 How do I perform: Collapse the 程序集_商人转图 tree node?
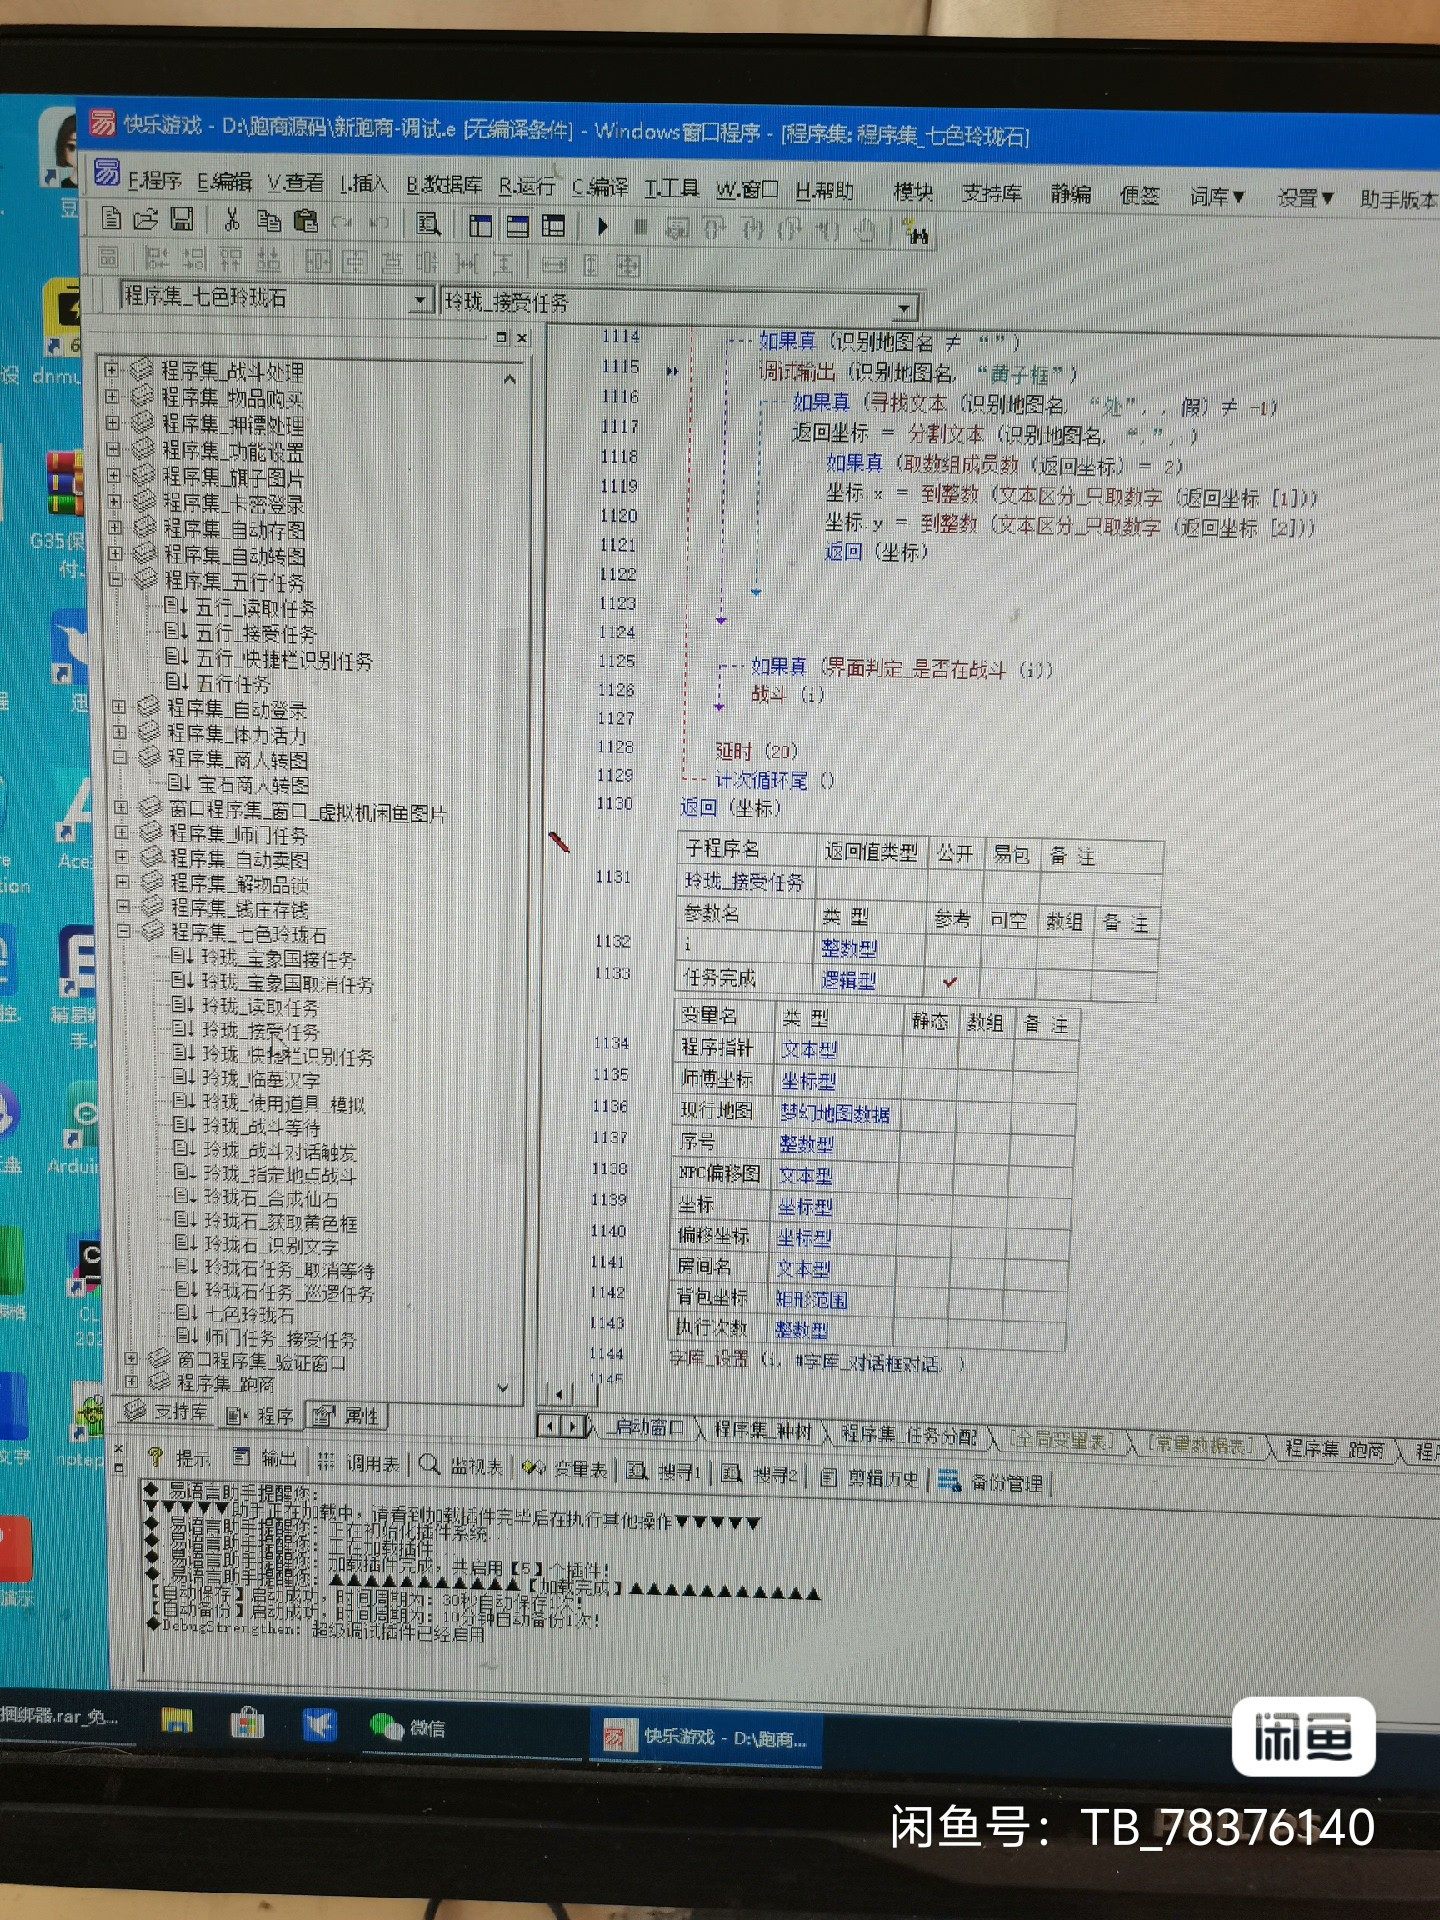tap(119, 757)
